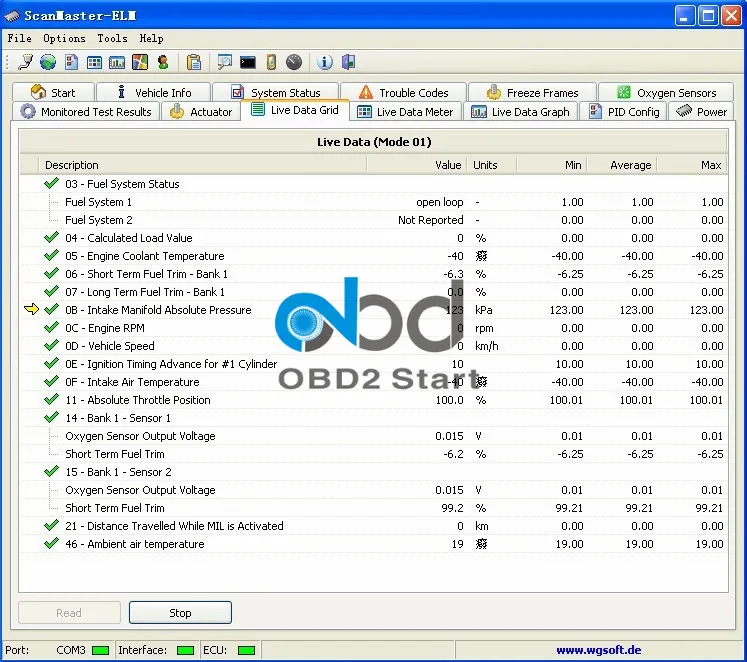Select row 15 - Bank 1 - Sensor 2
Screen dimensions: 747x662
pos(374,472)
